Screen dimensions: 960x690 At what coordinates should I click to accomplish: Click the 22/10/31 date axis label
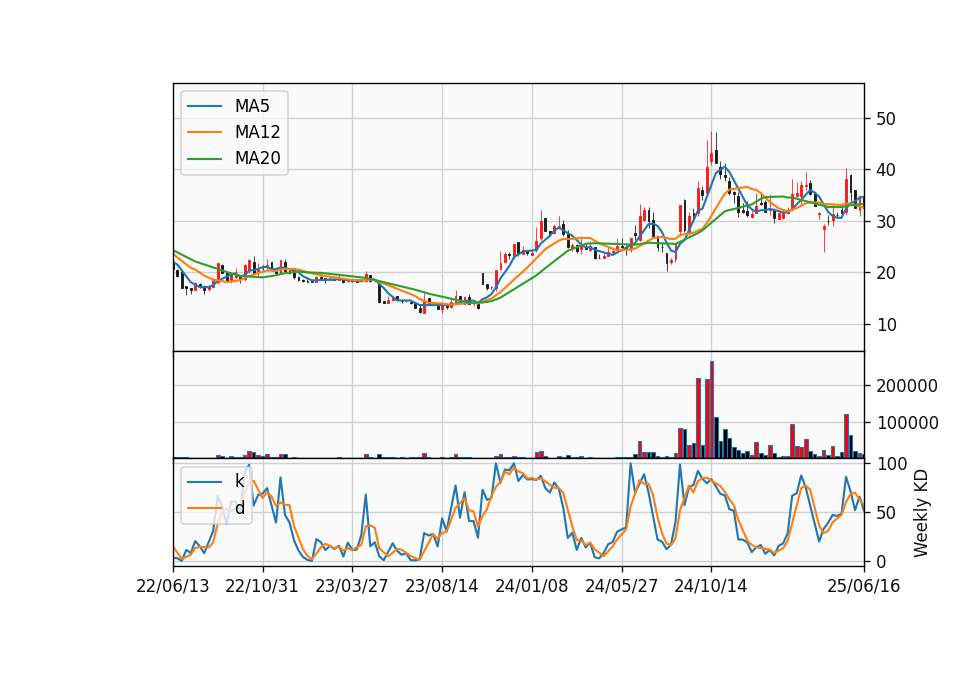coord(261,586)
